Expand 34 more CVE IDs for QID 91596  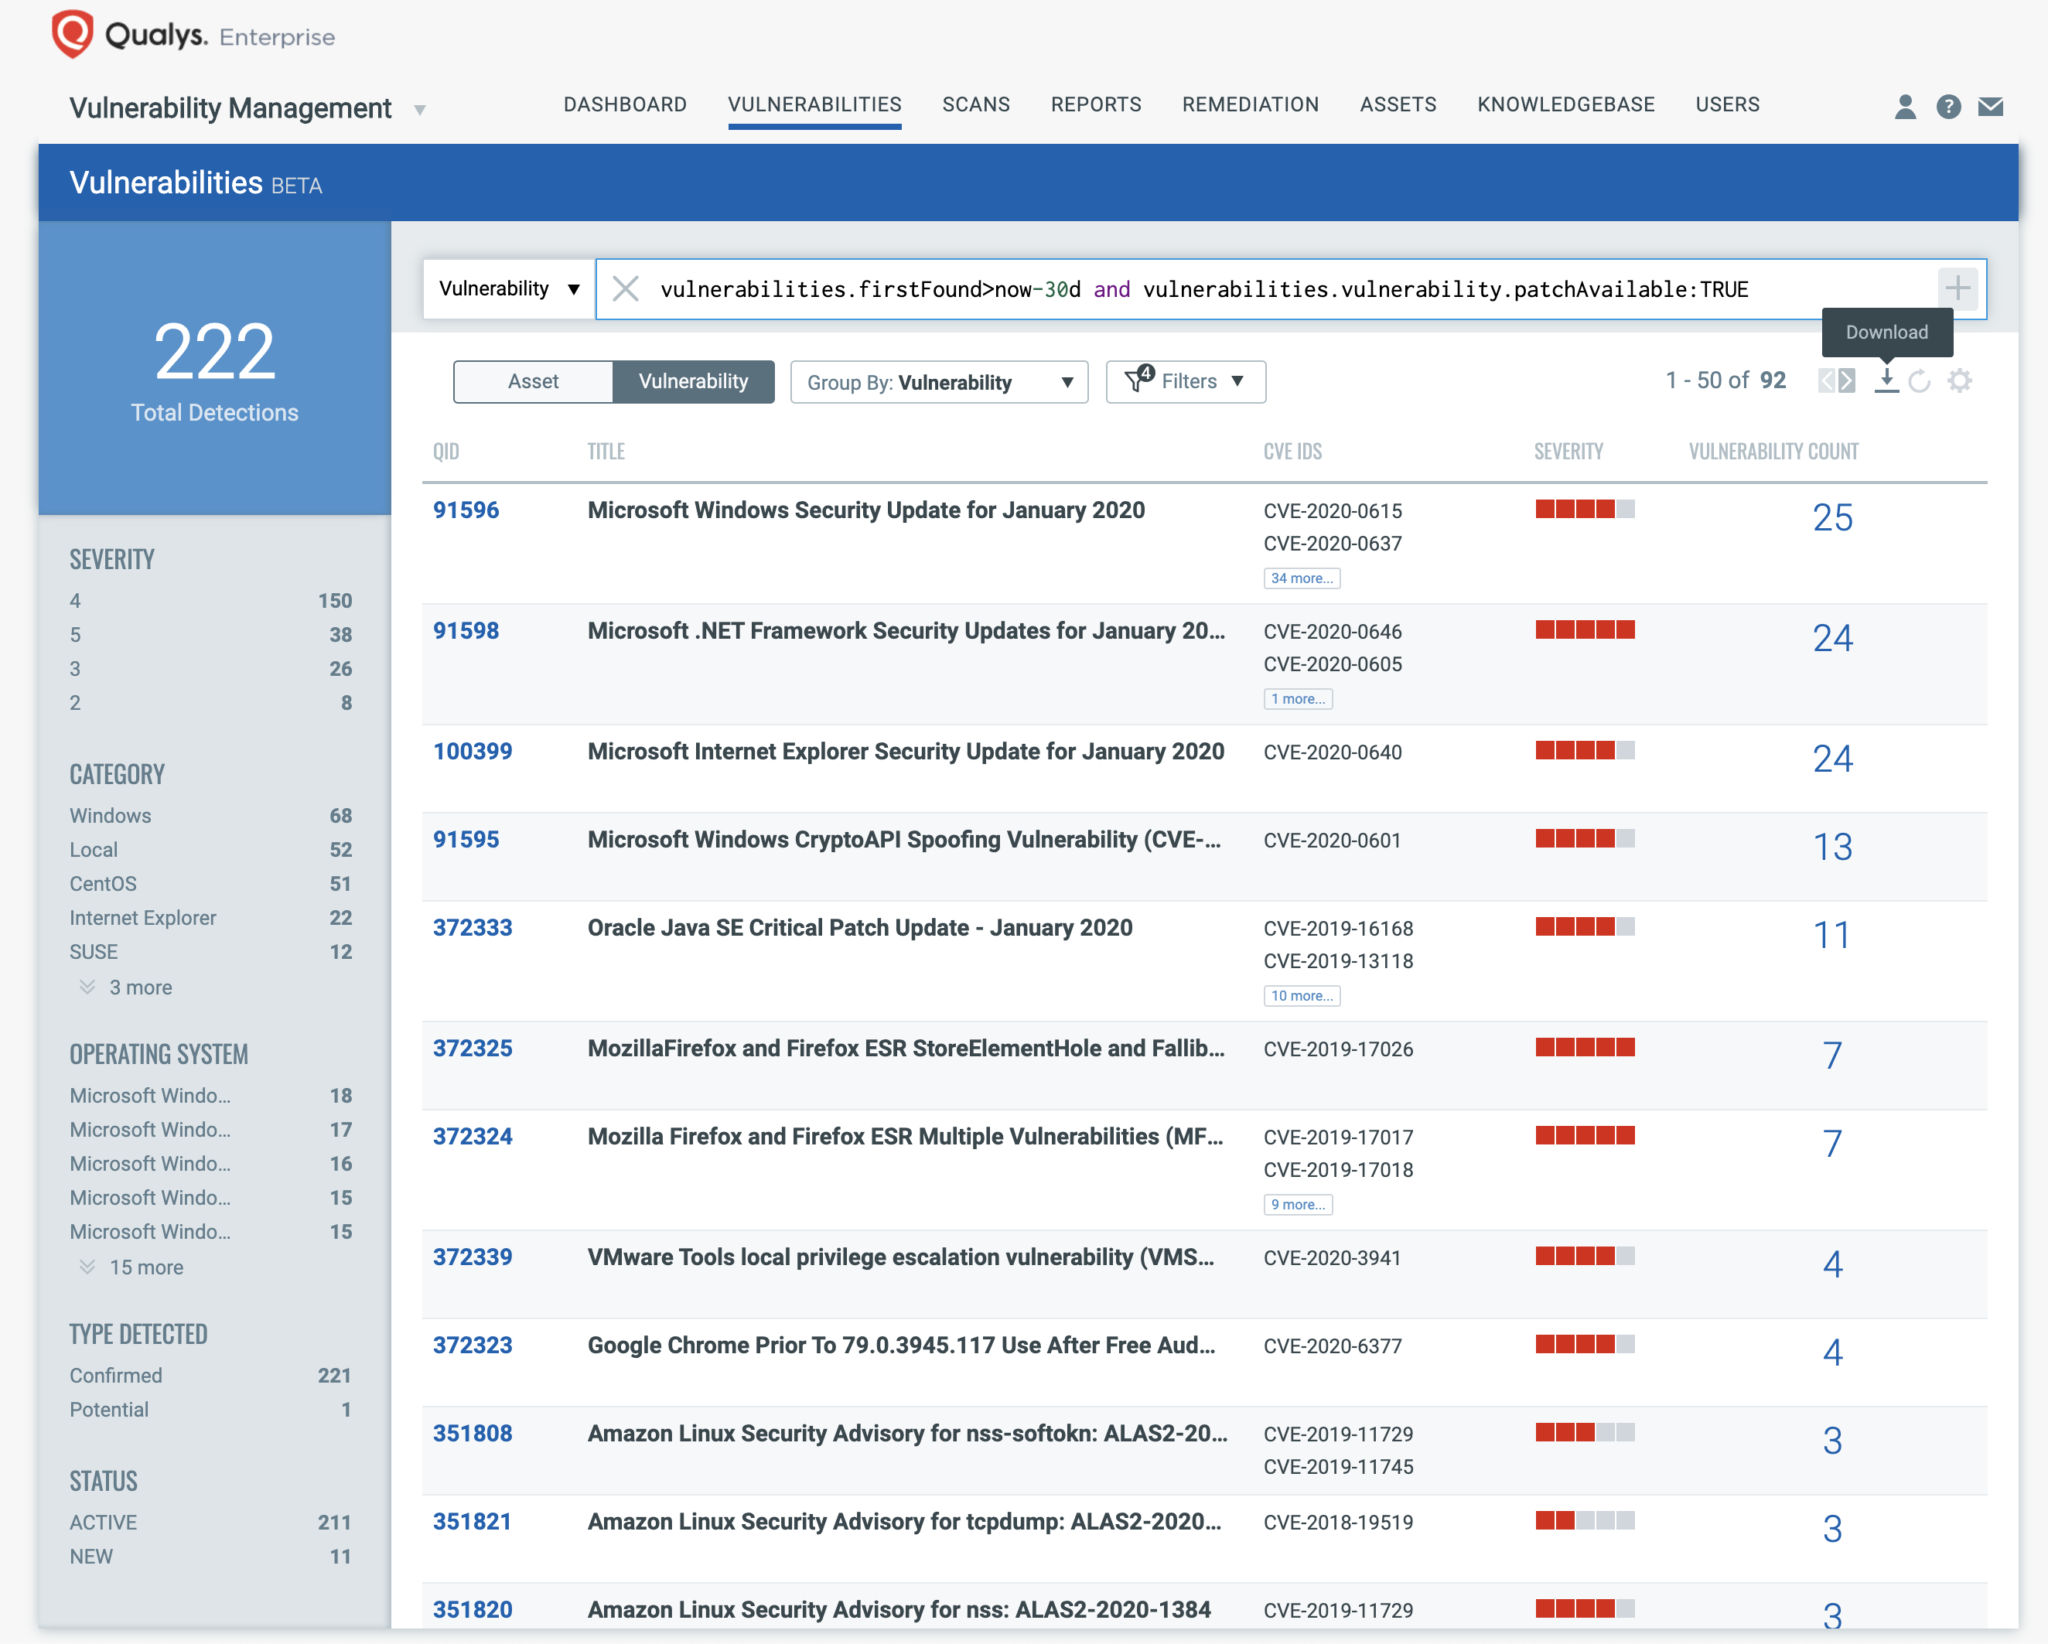coord(1302,578)
